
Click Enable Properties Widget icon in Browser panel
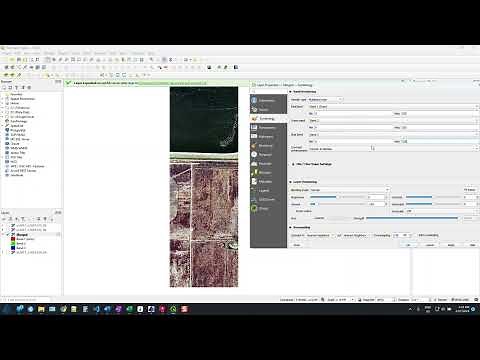(x=29, y=87)
